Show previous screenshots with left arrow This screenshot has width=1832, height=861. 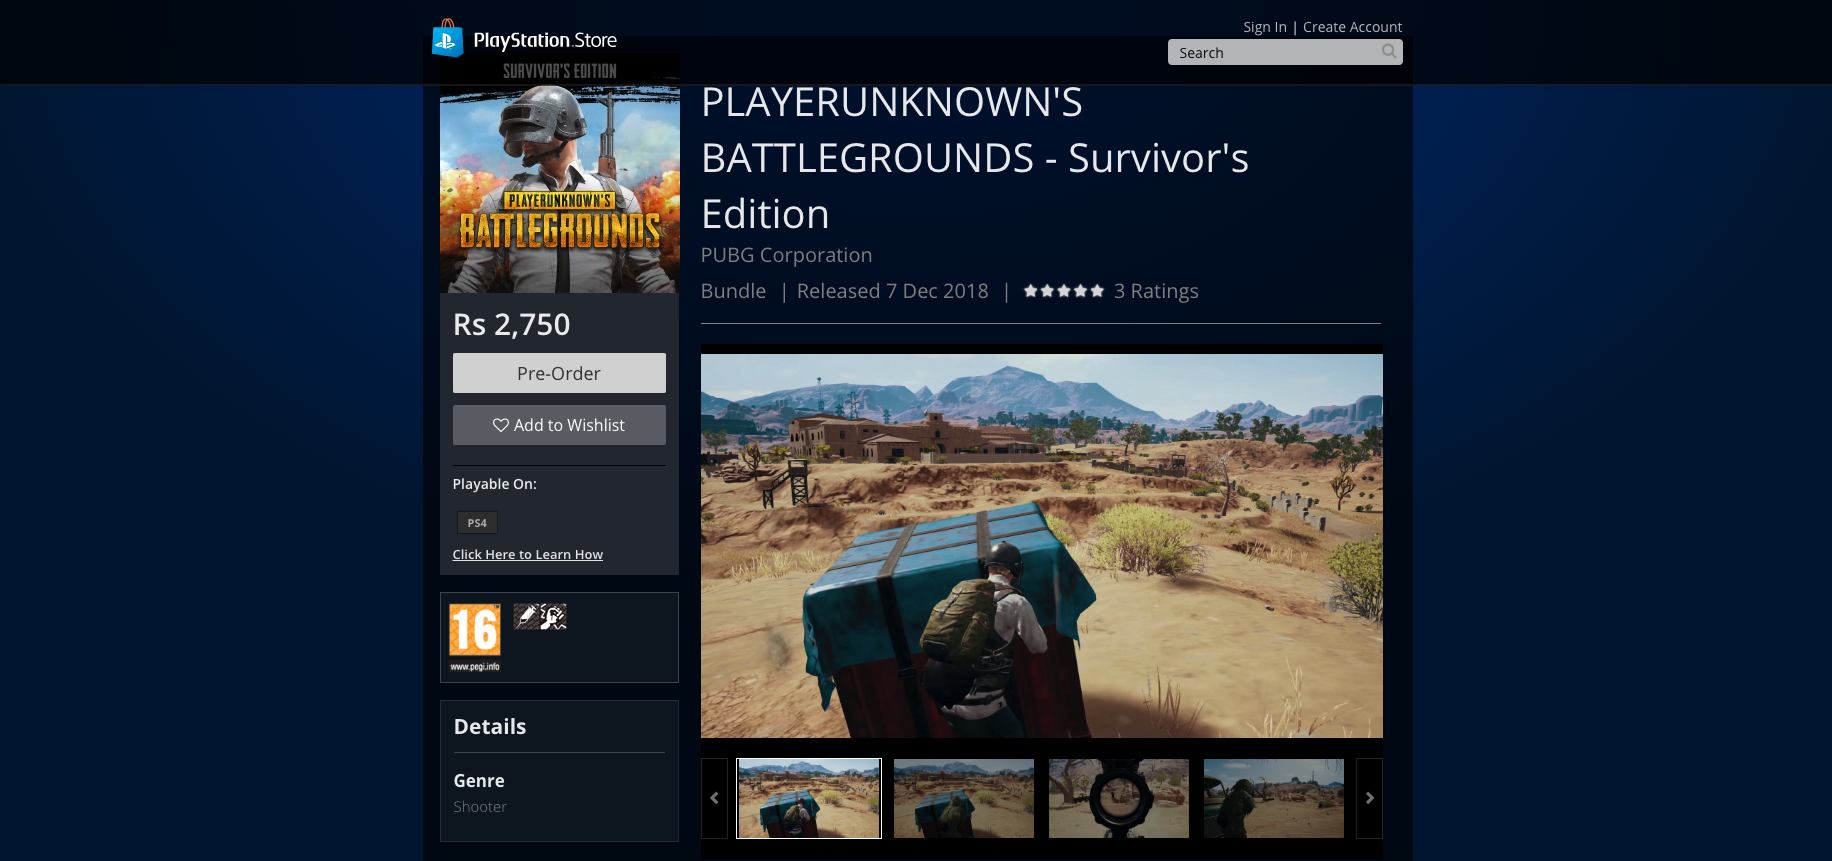point(714,798)
